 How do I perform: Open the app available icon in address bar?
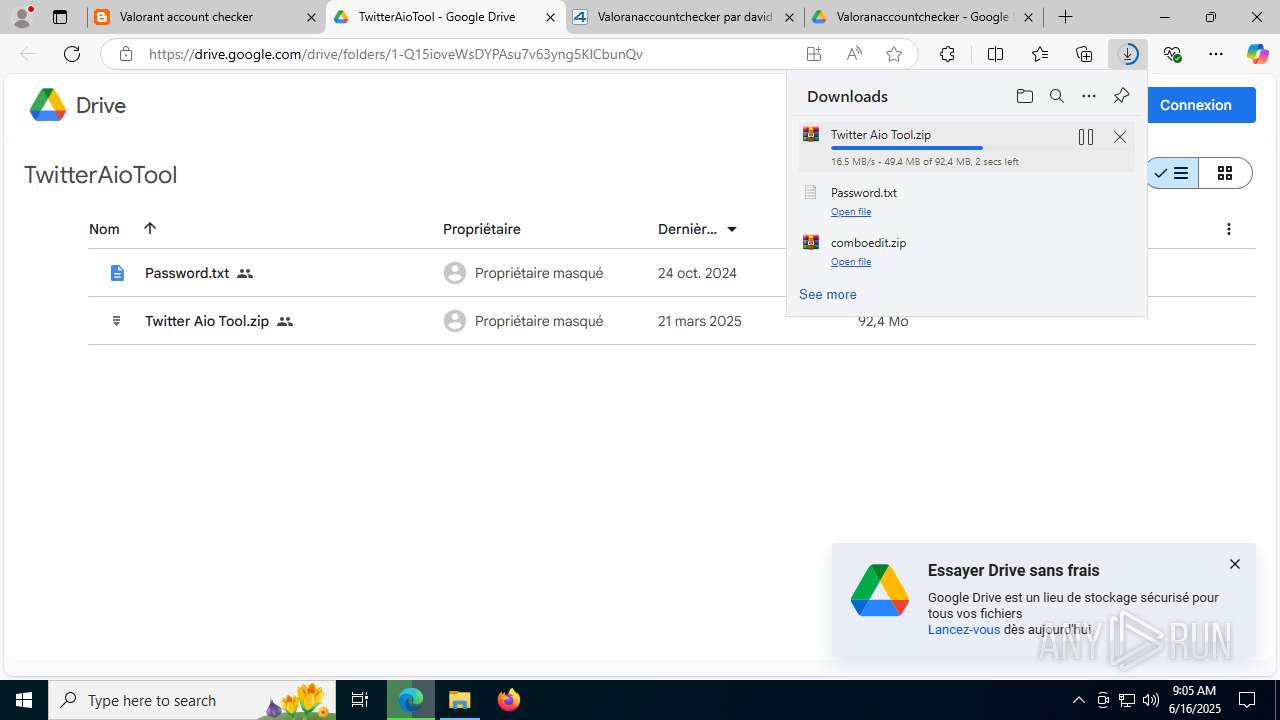pos(814,55)
